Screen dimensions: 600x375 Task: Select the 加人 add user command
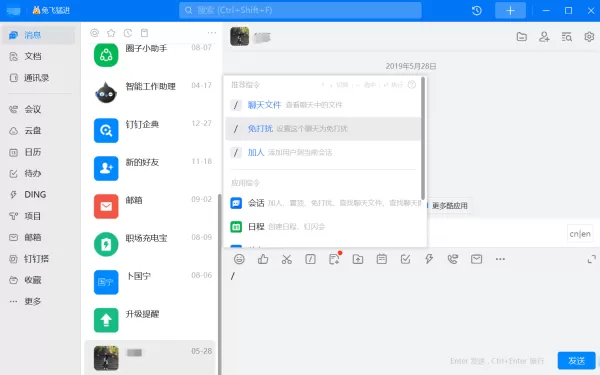pyautogui.click(x=323, y=152)
